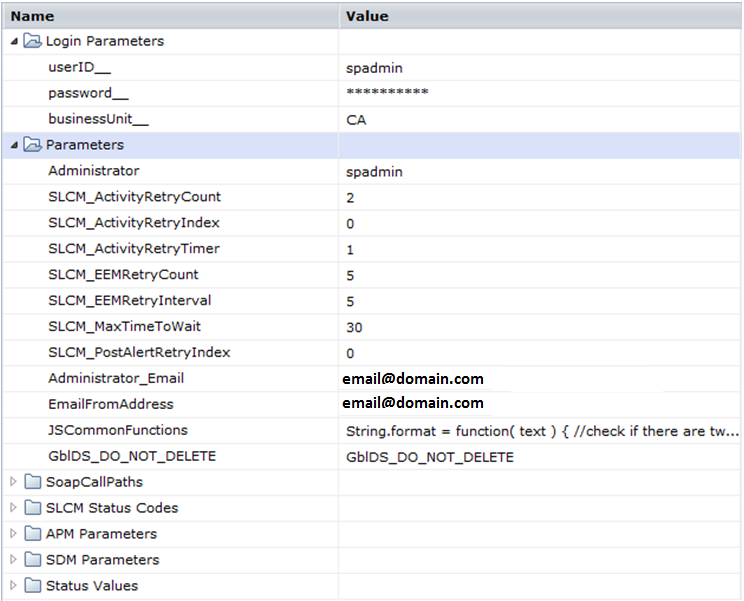
Task: Click the APM Parameters folder icon
Action: (x=33, y=534)
